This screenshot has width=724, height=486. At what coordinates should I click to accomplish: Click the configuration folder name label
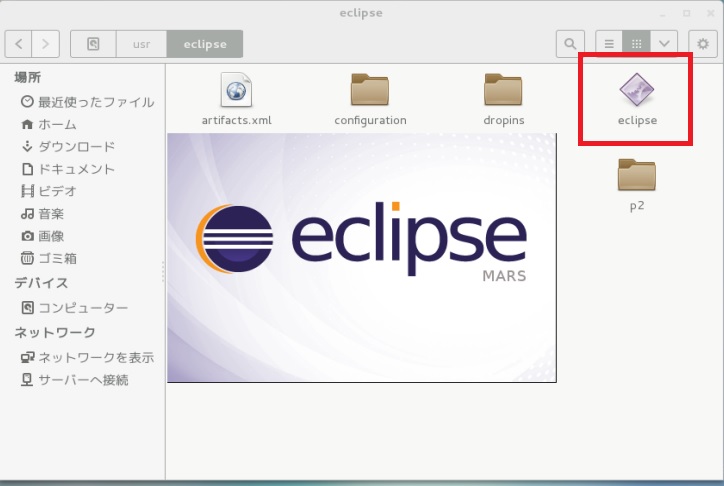pos(370,120)
